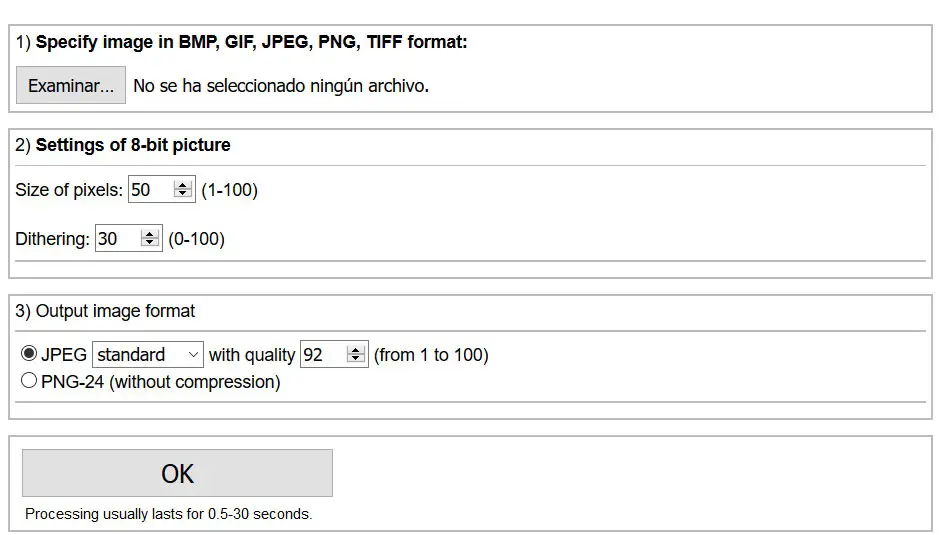Viewport: 941px width, 535px height.
Task: Decrease JPEG quality with down arrow
Action: pos(355,359)
